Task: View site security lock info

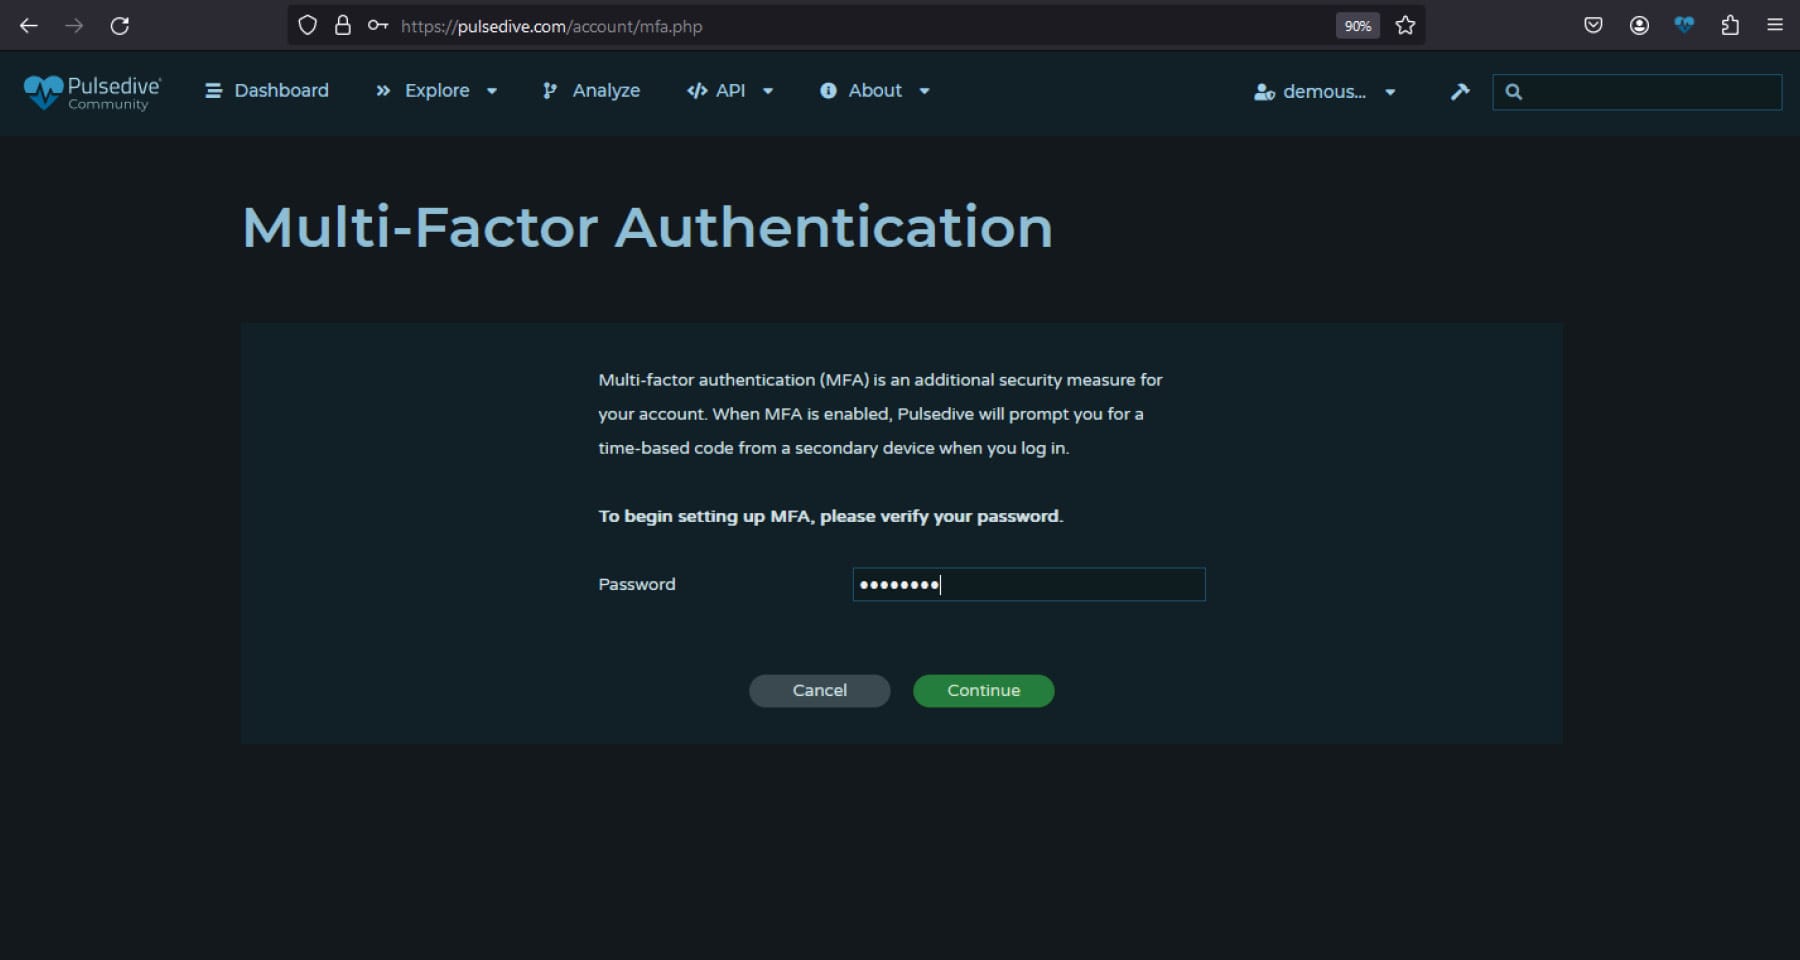Action: click(343, 26)
